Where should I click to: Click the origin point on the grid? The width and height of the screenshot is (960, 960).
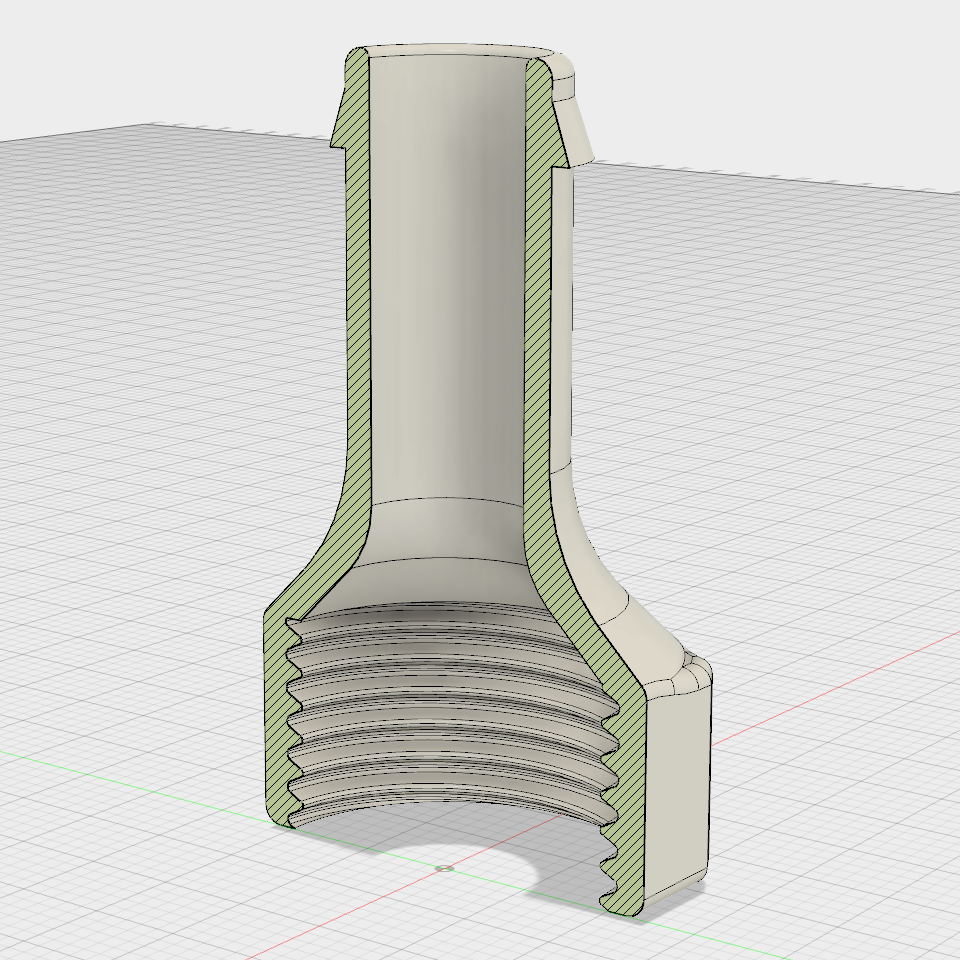coord(445,868)
